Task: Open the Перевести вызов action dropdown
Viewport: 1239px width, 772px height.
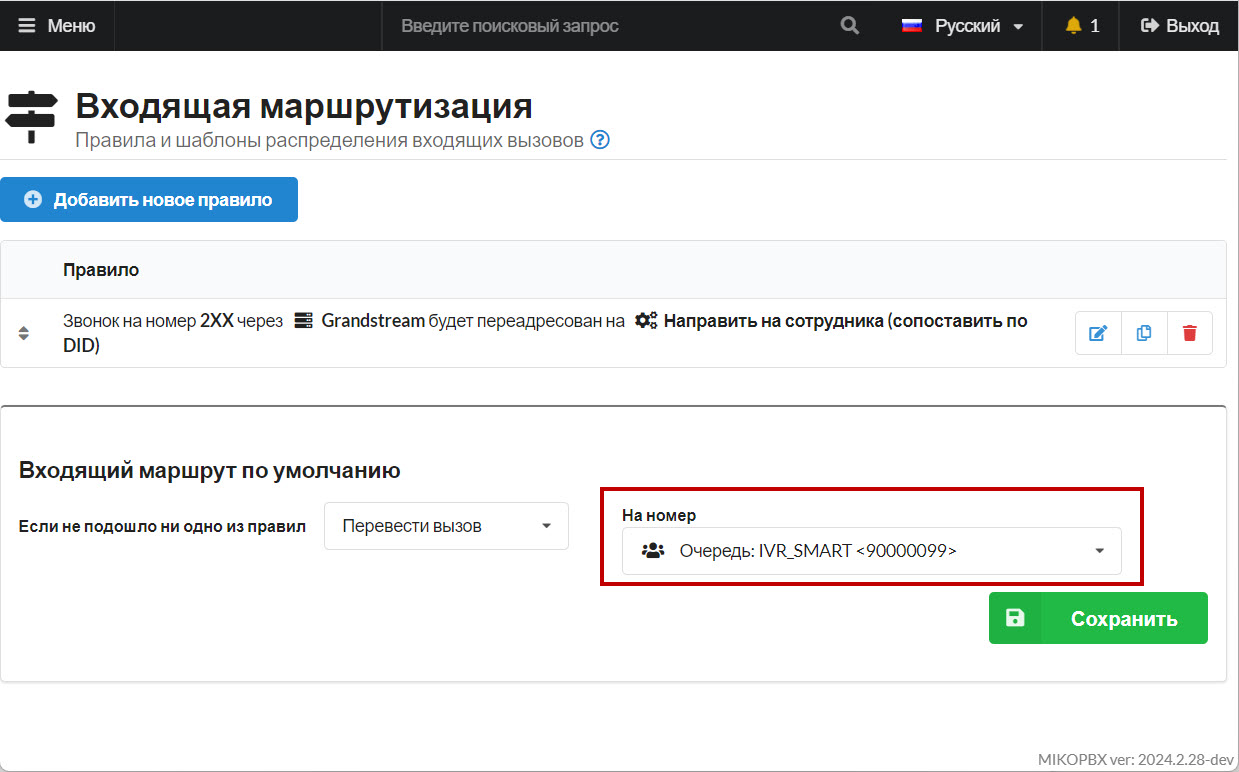Action: (446, 526)
